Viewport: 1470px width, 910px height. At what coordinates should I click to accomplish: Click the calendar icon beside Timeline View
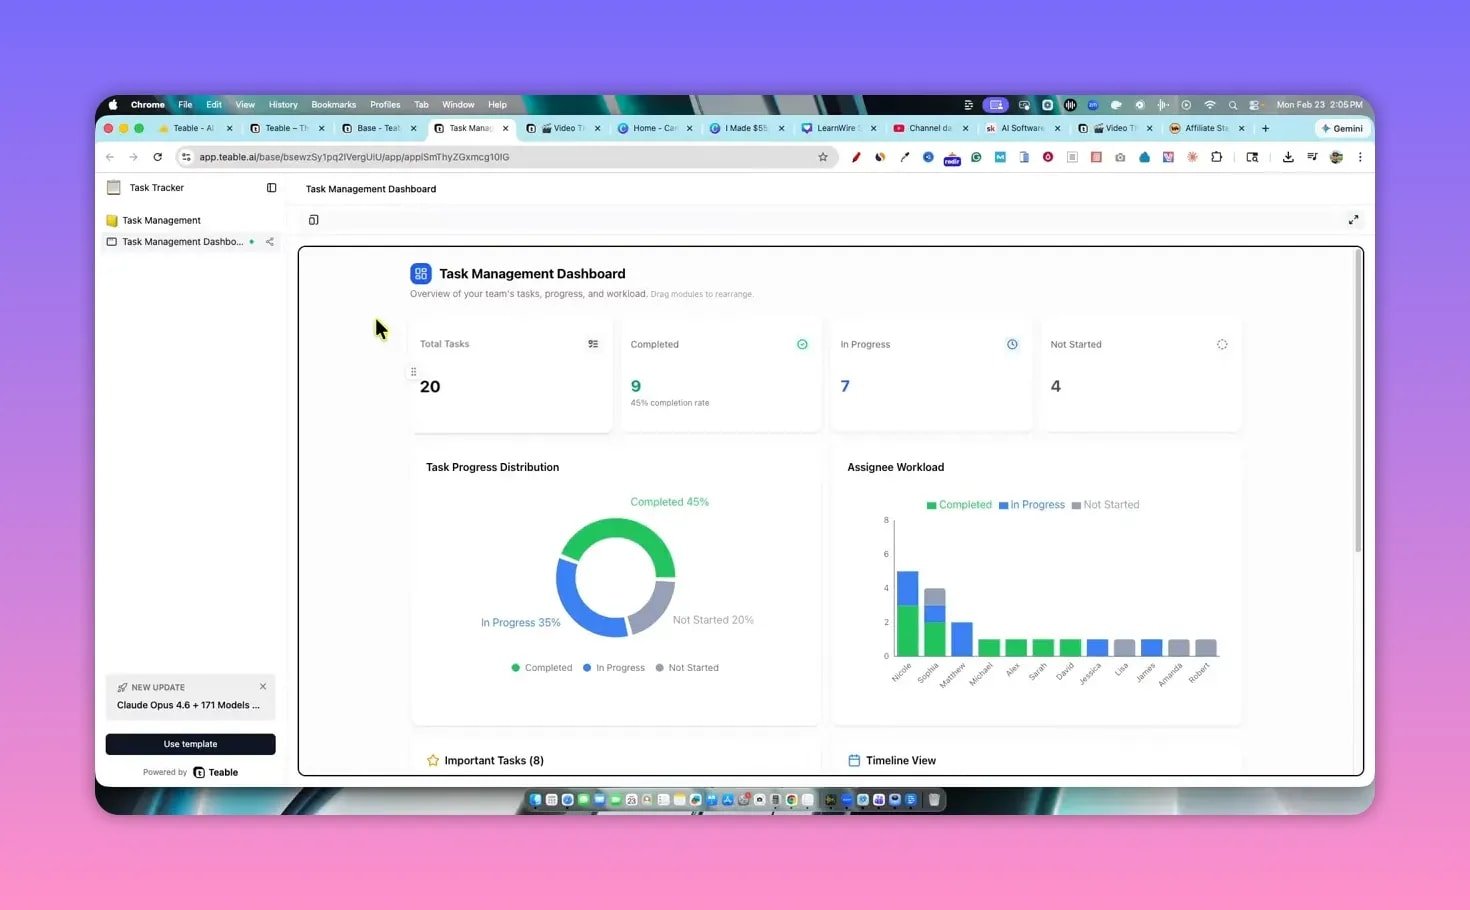click(852, 760)
